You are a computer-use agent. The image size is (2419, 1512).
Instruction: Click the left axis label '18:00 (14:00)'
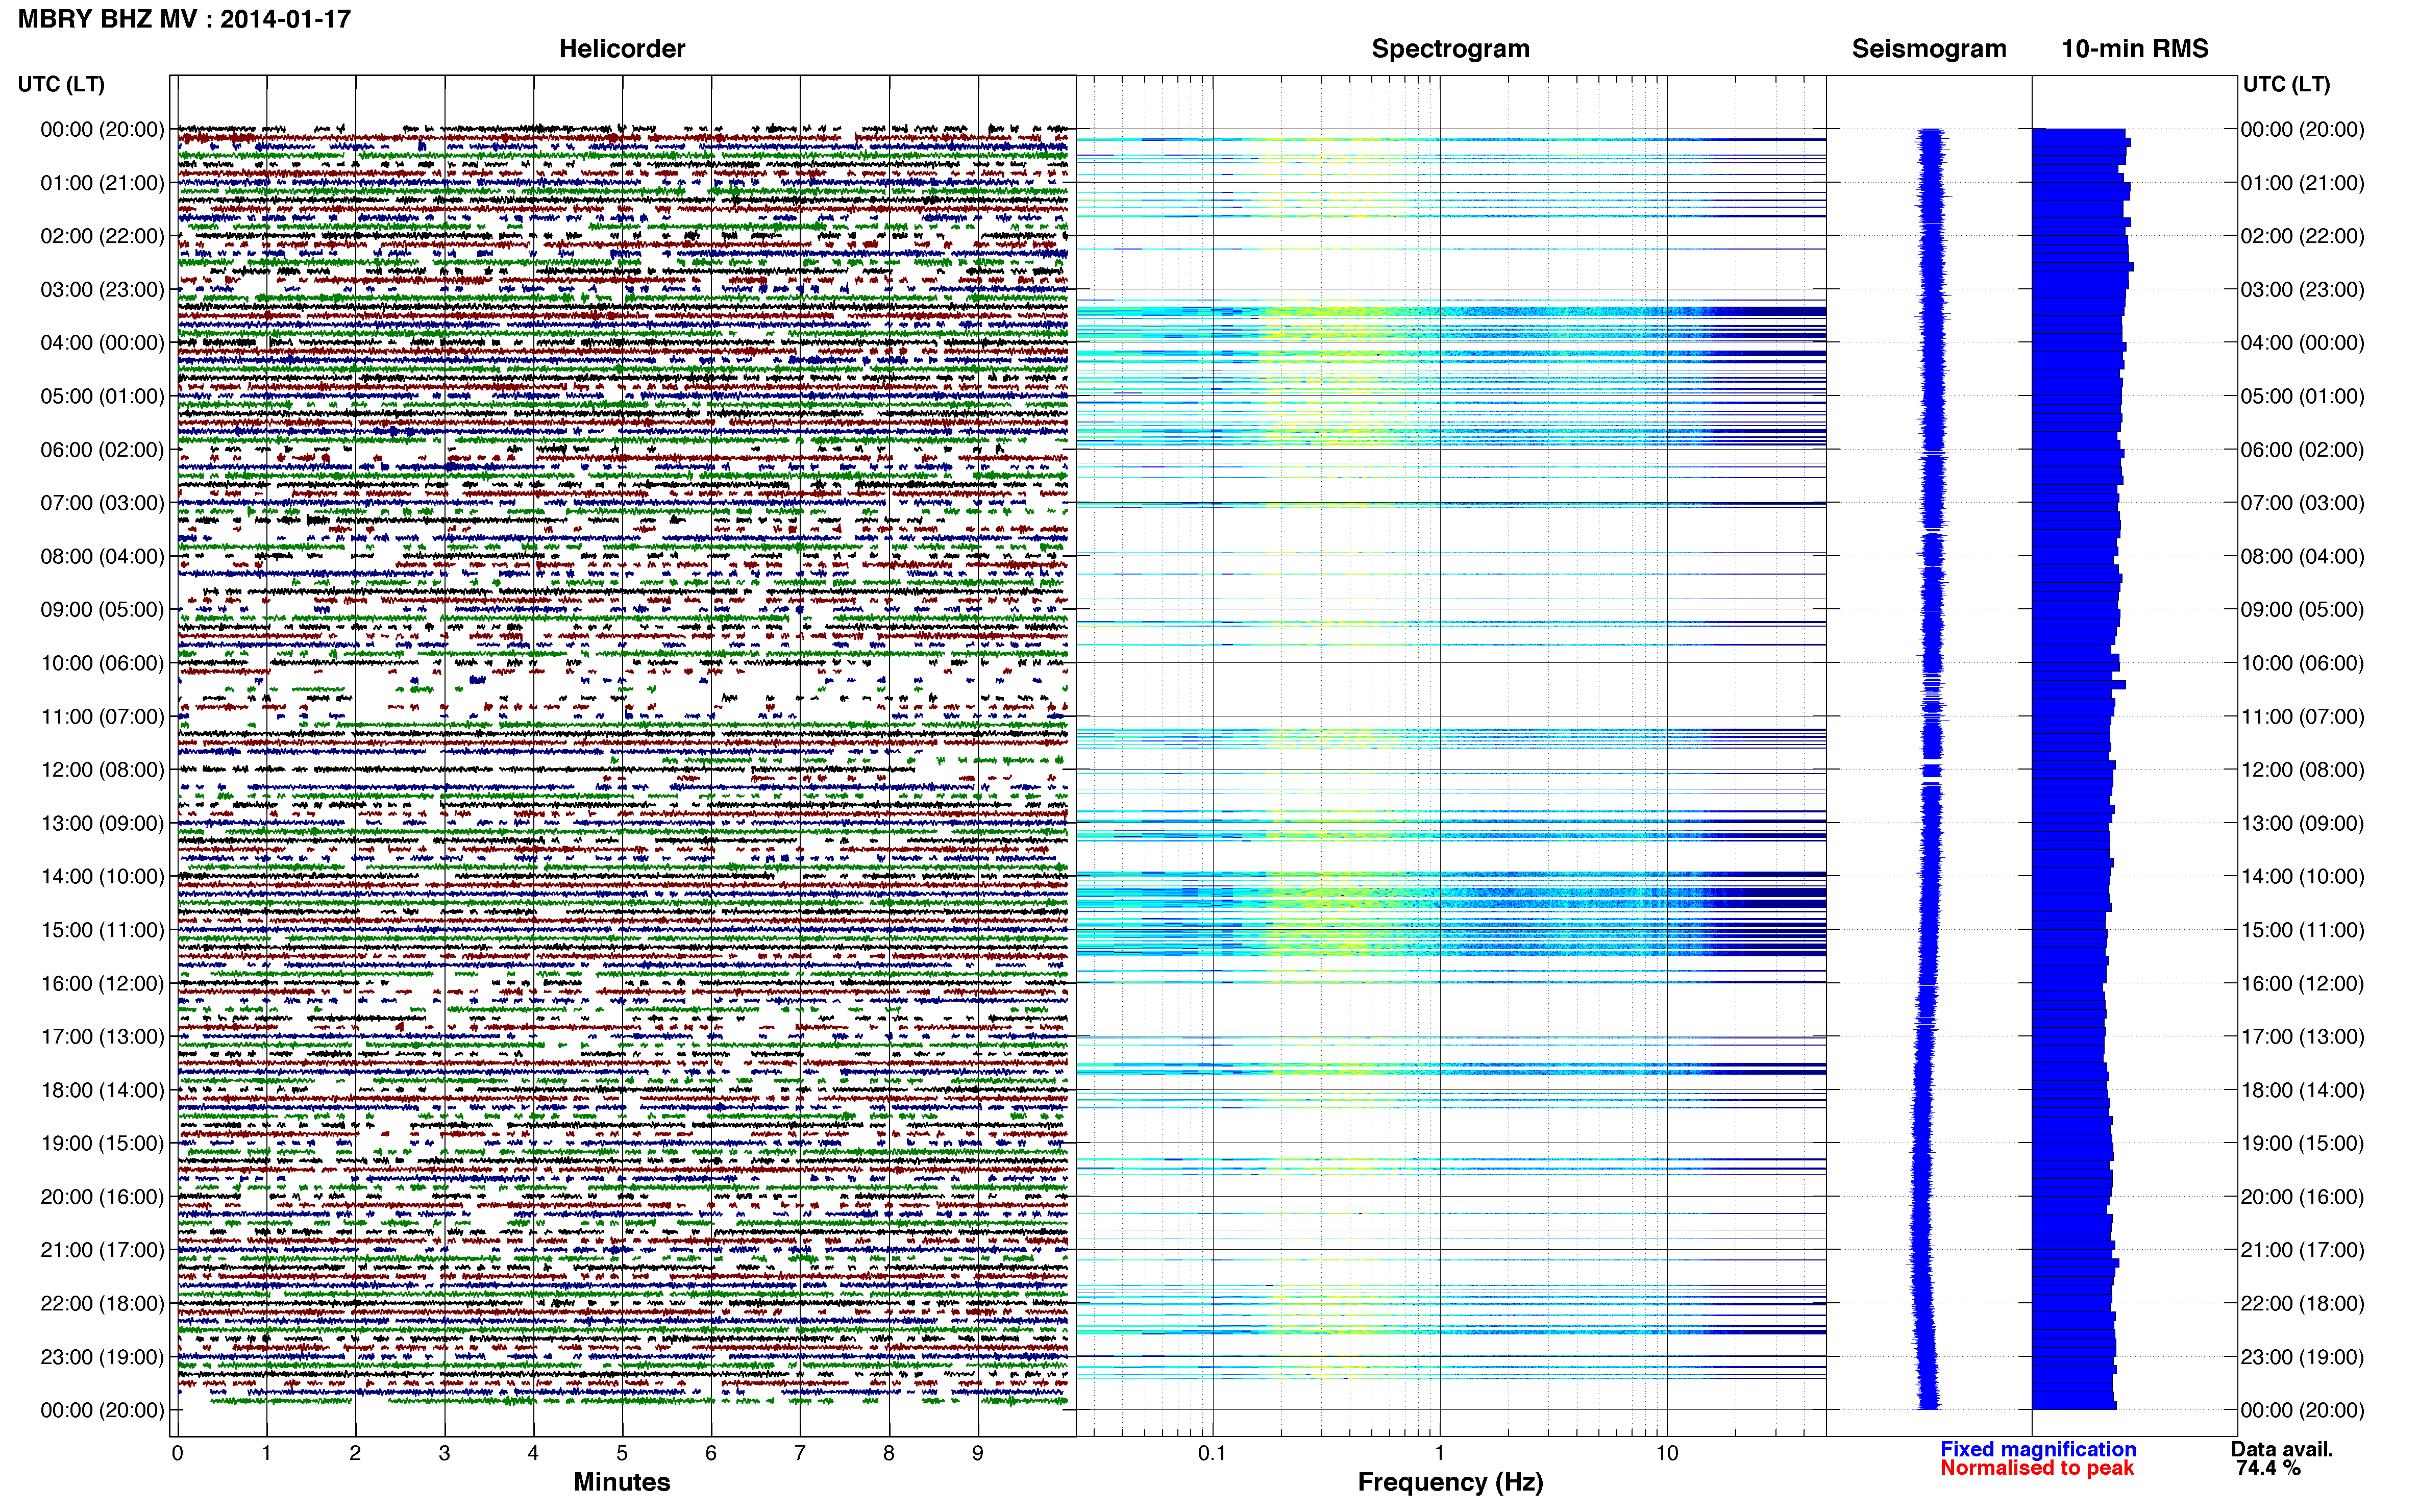click(x=102, y=1090)
